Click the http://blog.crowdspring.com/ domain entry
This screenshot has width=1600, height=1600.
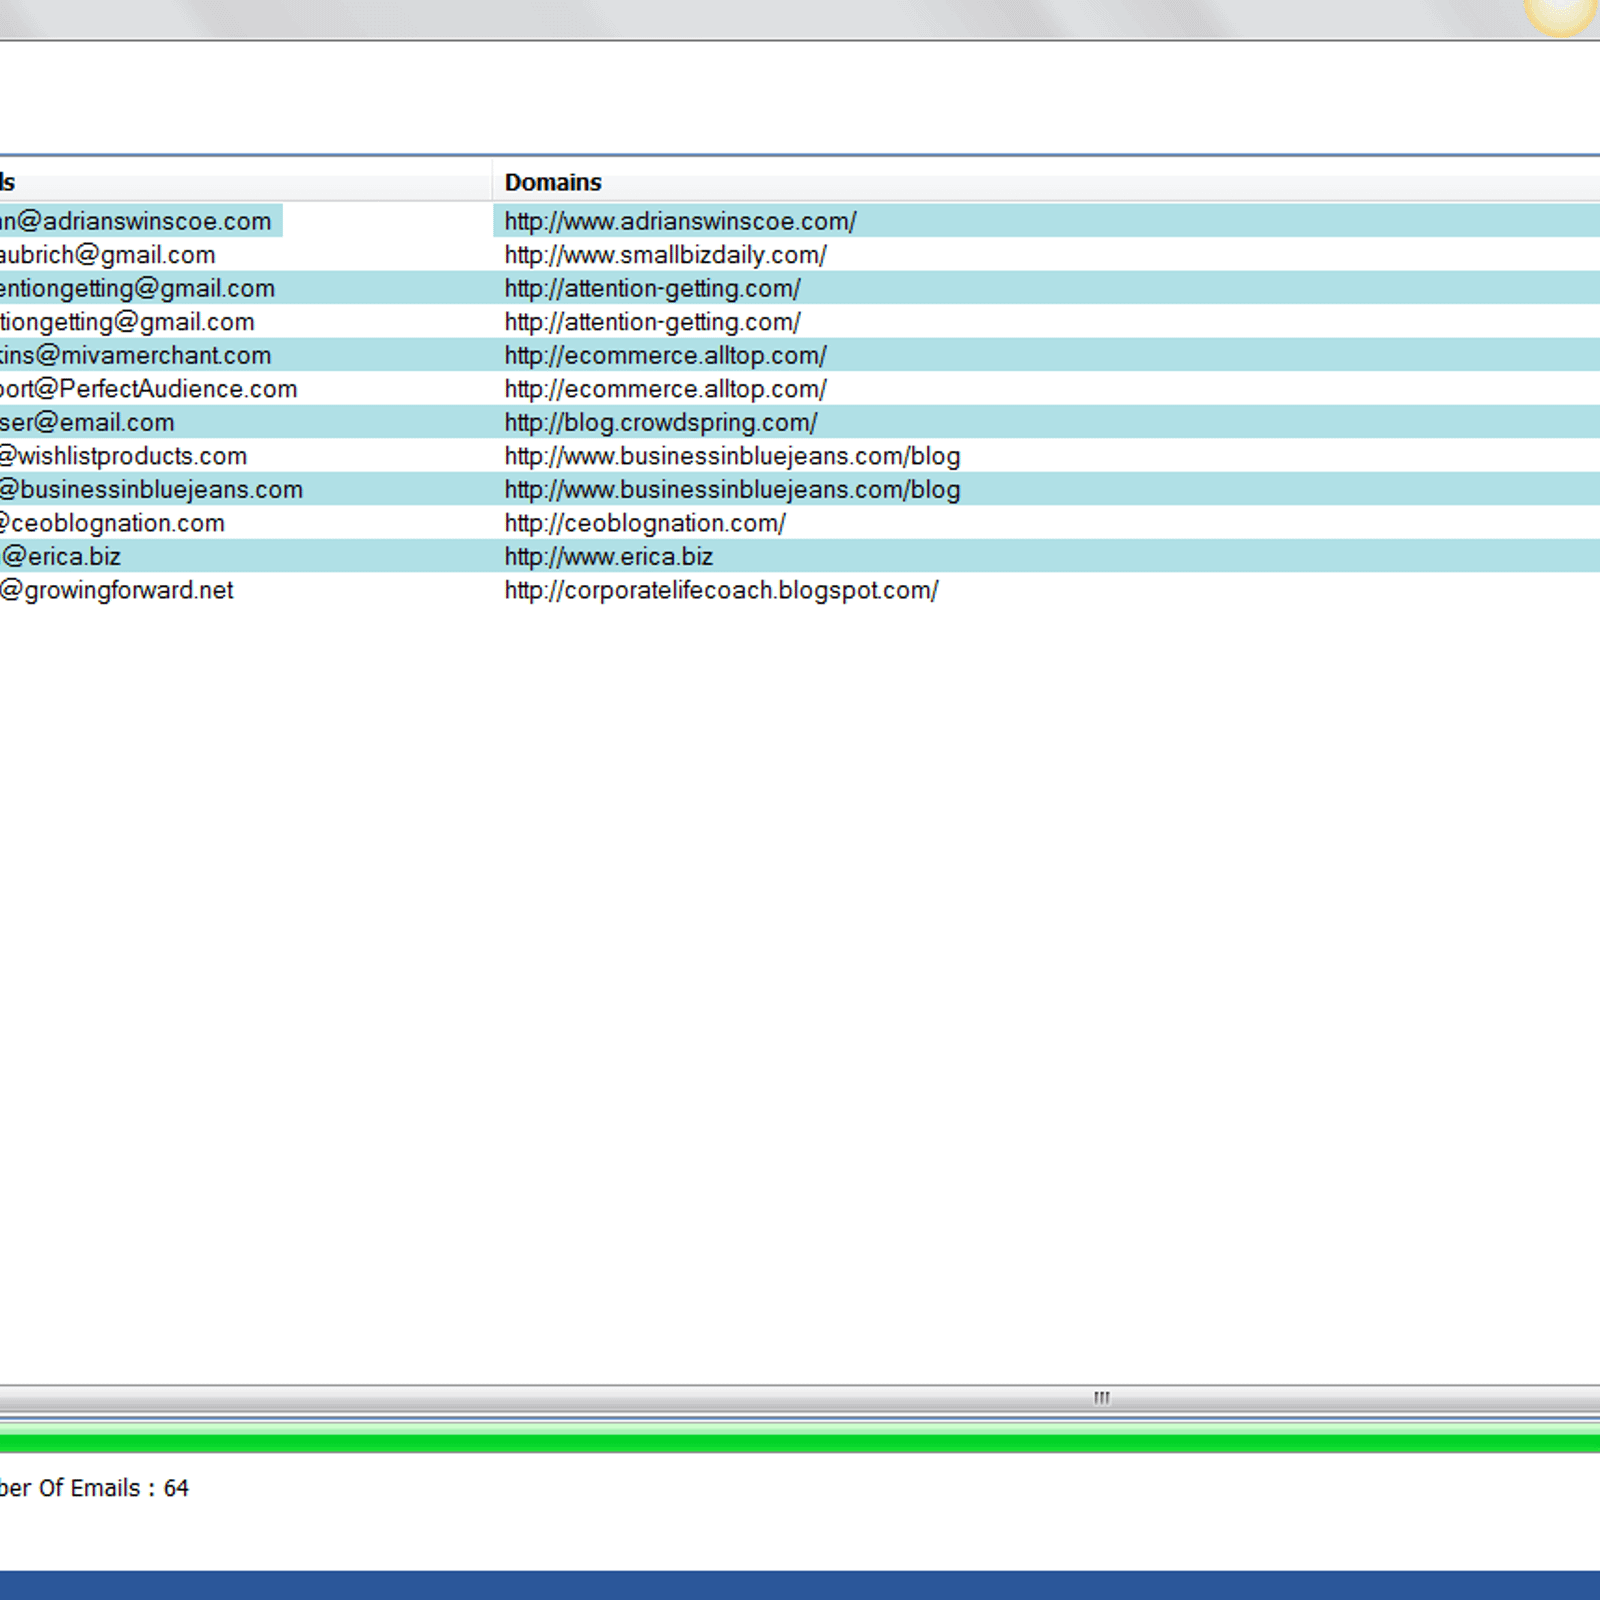(660, 422)
